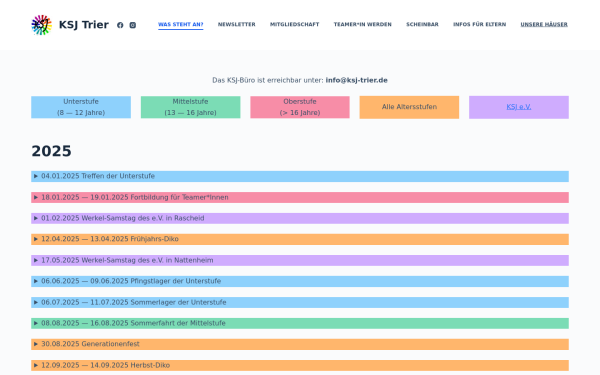Expand Sommerfahrt der Mittelstufe event
Screen dimensions: 600x375
pos(300,323)
